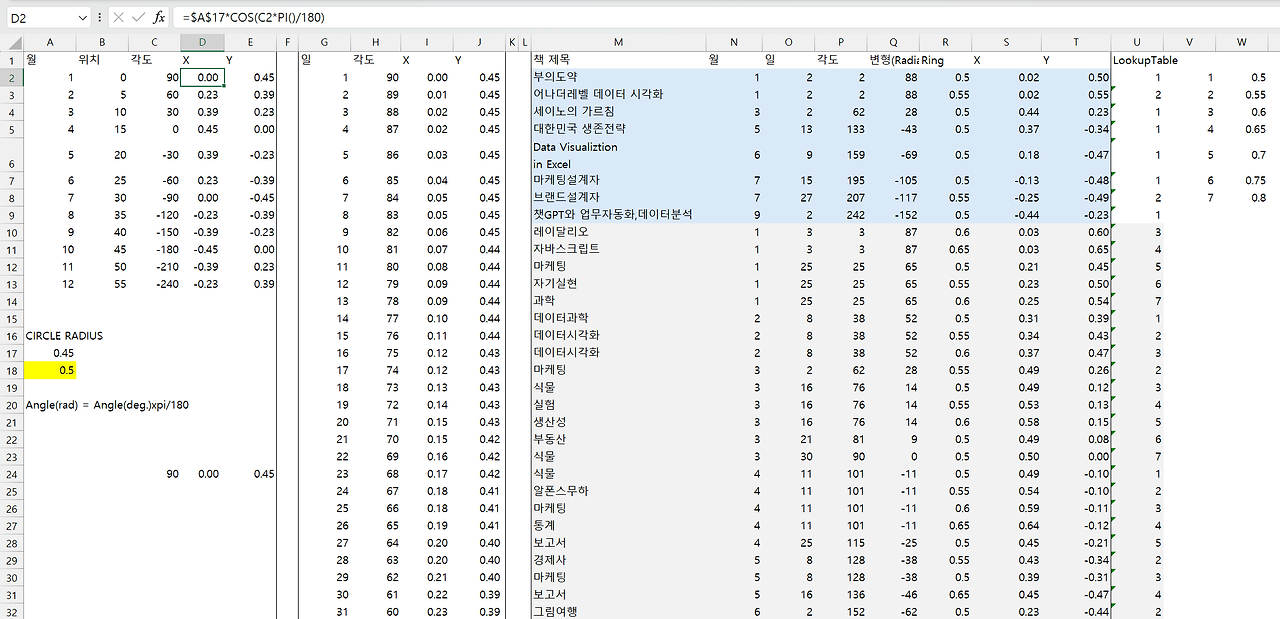Select the Data Visualiztion in Excel cell
Image resolution: width=1280 pixels, height=619 pixels.
pyautogui.click(x=618, y=155)
